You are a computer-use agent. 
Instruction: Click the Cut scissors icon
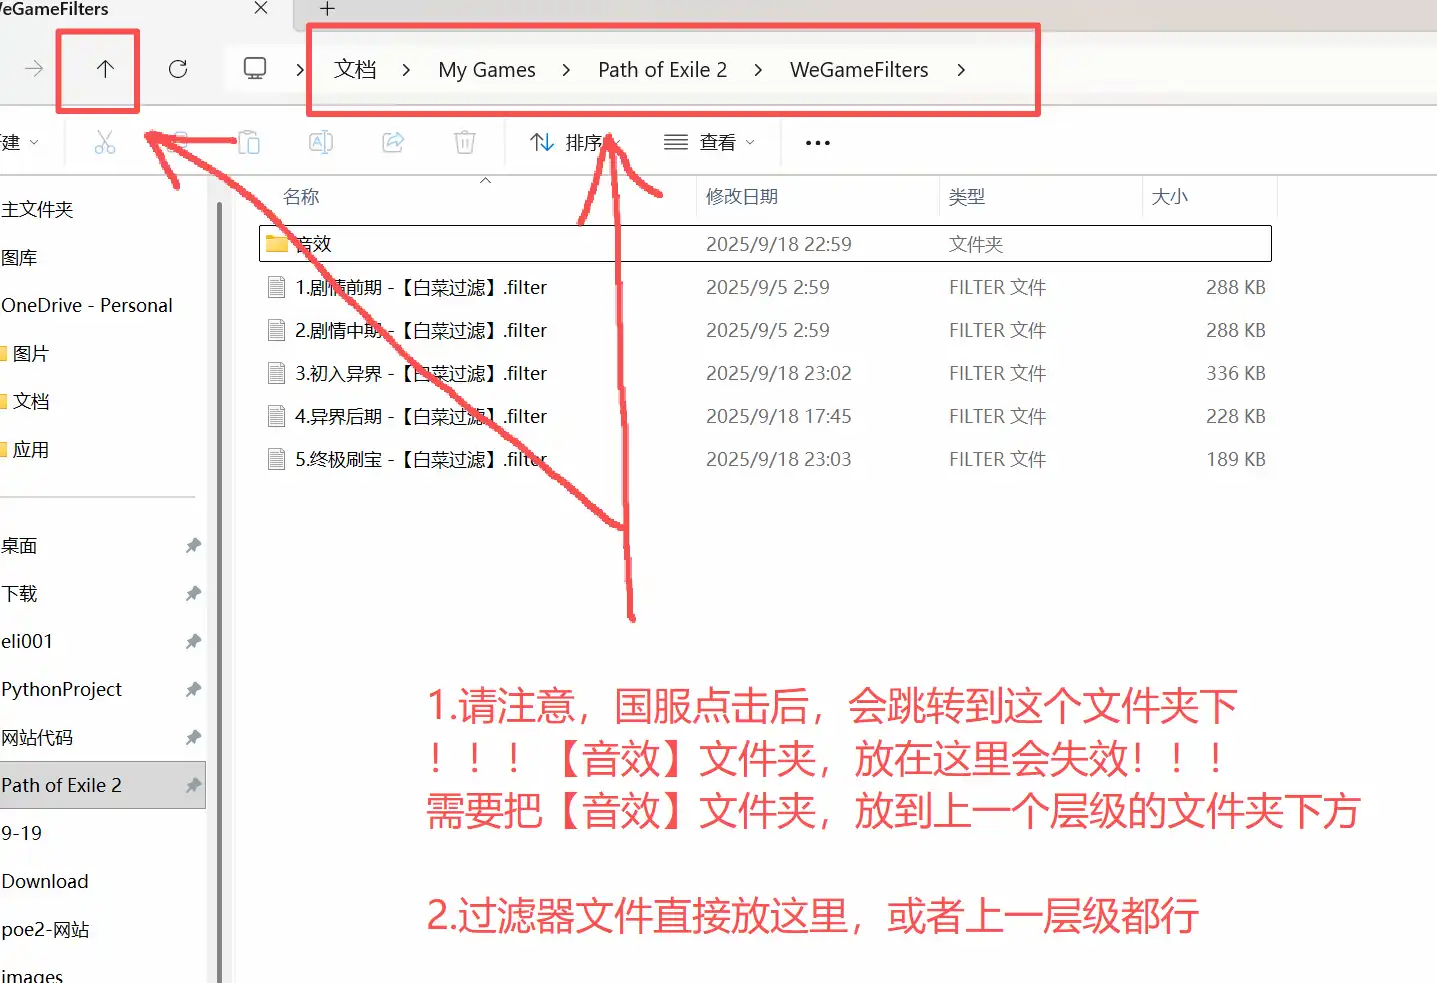point(105,143)
